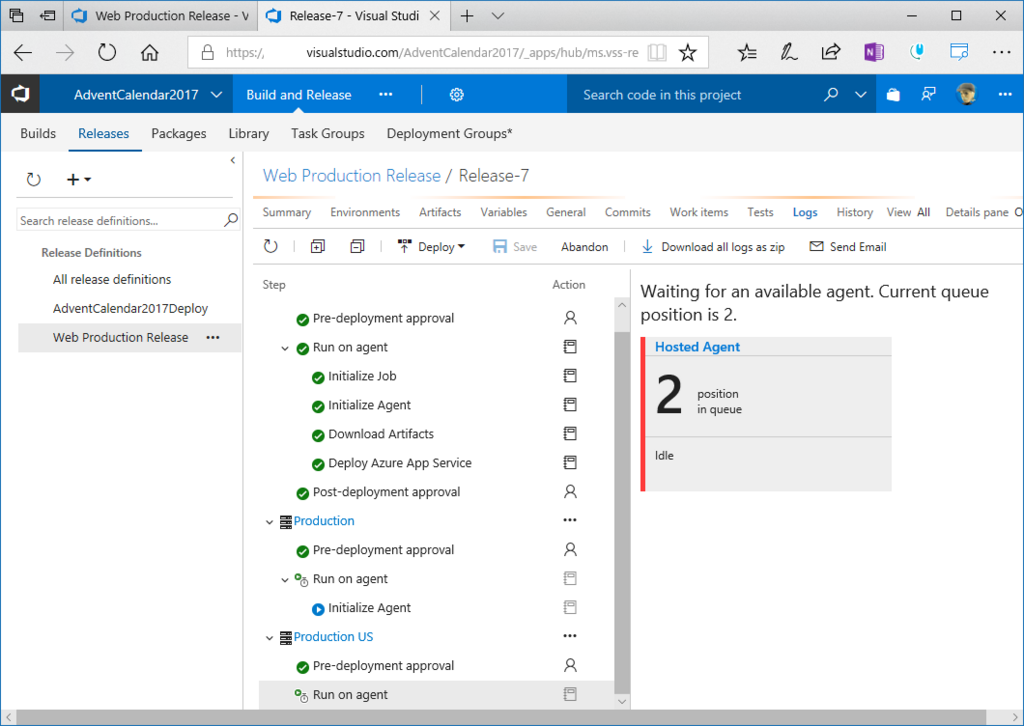The width and height of the screenshot is (1024, 726).
Task: Click the Send Email envelope icon
Action: 816,246
